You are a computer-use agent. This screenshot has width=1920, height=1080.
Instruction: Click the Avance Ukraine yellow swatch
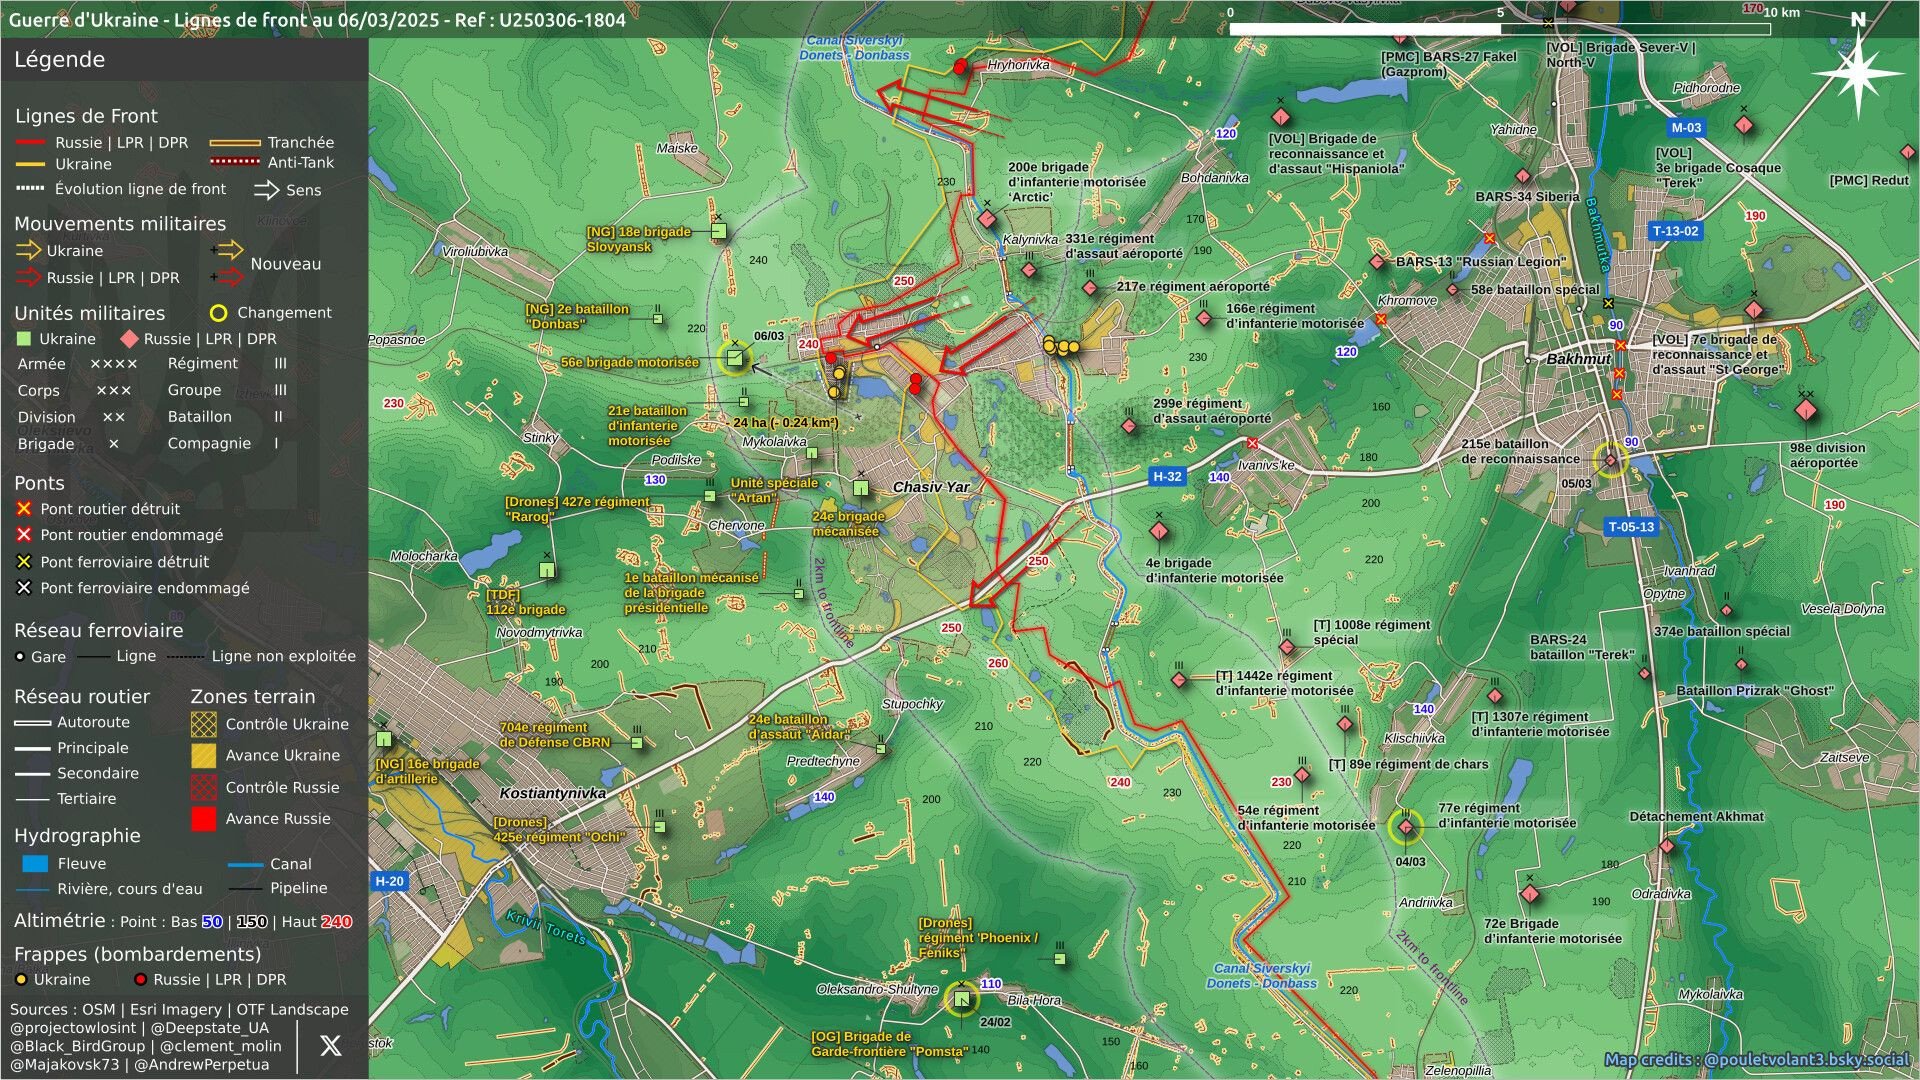tap(204, 756)
